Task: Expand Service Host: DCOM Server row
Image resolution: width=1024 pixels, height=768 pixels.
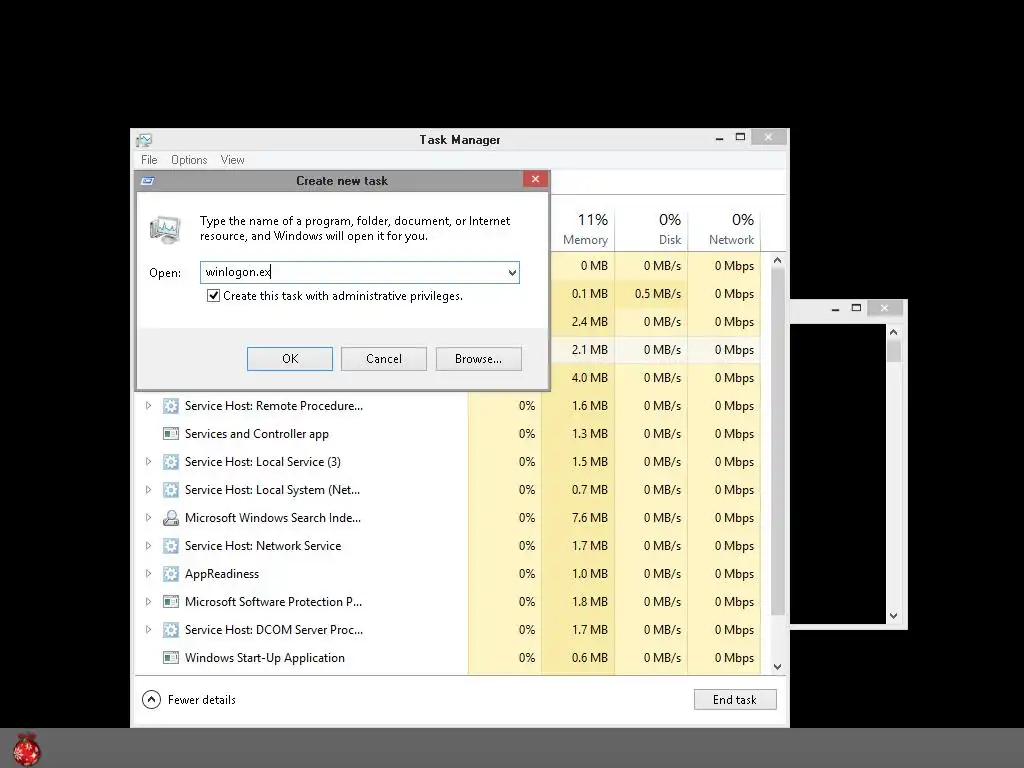Action: click(148, 630)
